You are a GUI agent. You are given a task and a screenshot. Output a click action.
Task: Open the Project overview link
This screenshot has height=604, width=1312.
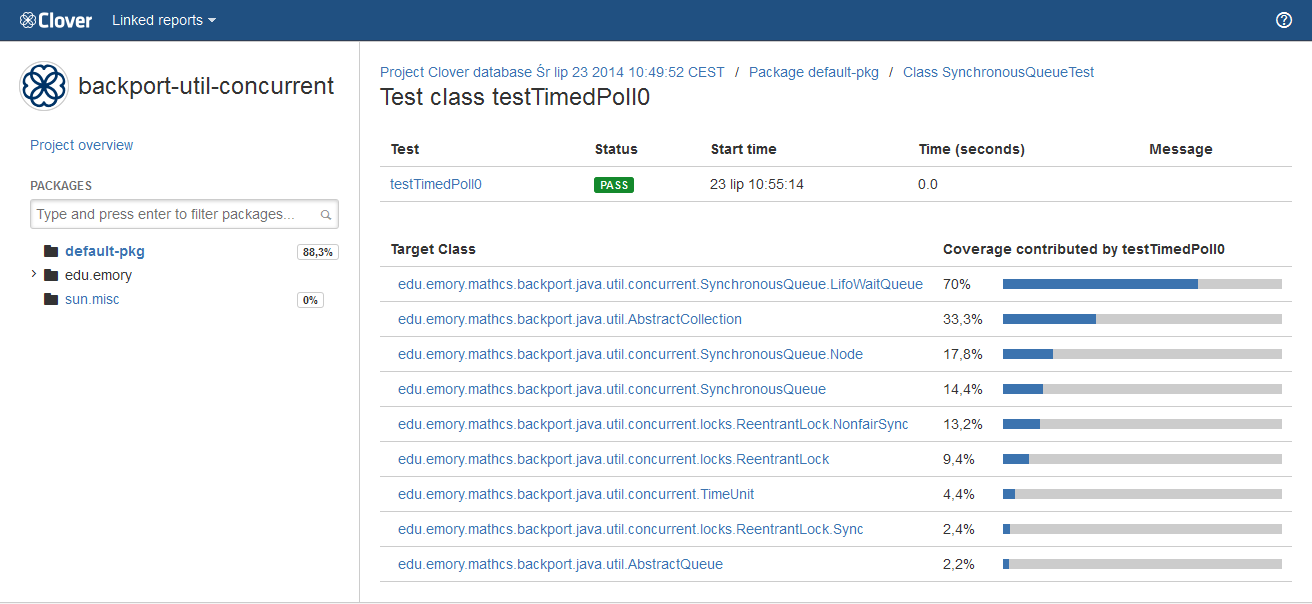[81, 145]
